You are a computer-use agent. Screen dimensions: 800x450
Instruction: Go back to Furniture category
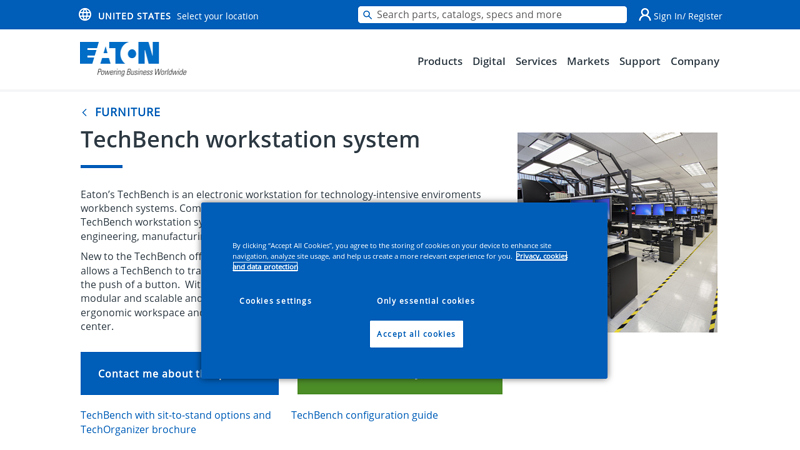(x=128, y=112)
